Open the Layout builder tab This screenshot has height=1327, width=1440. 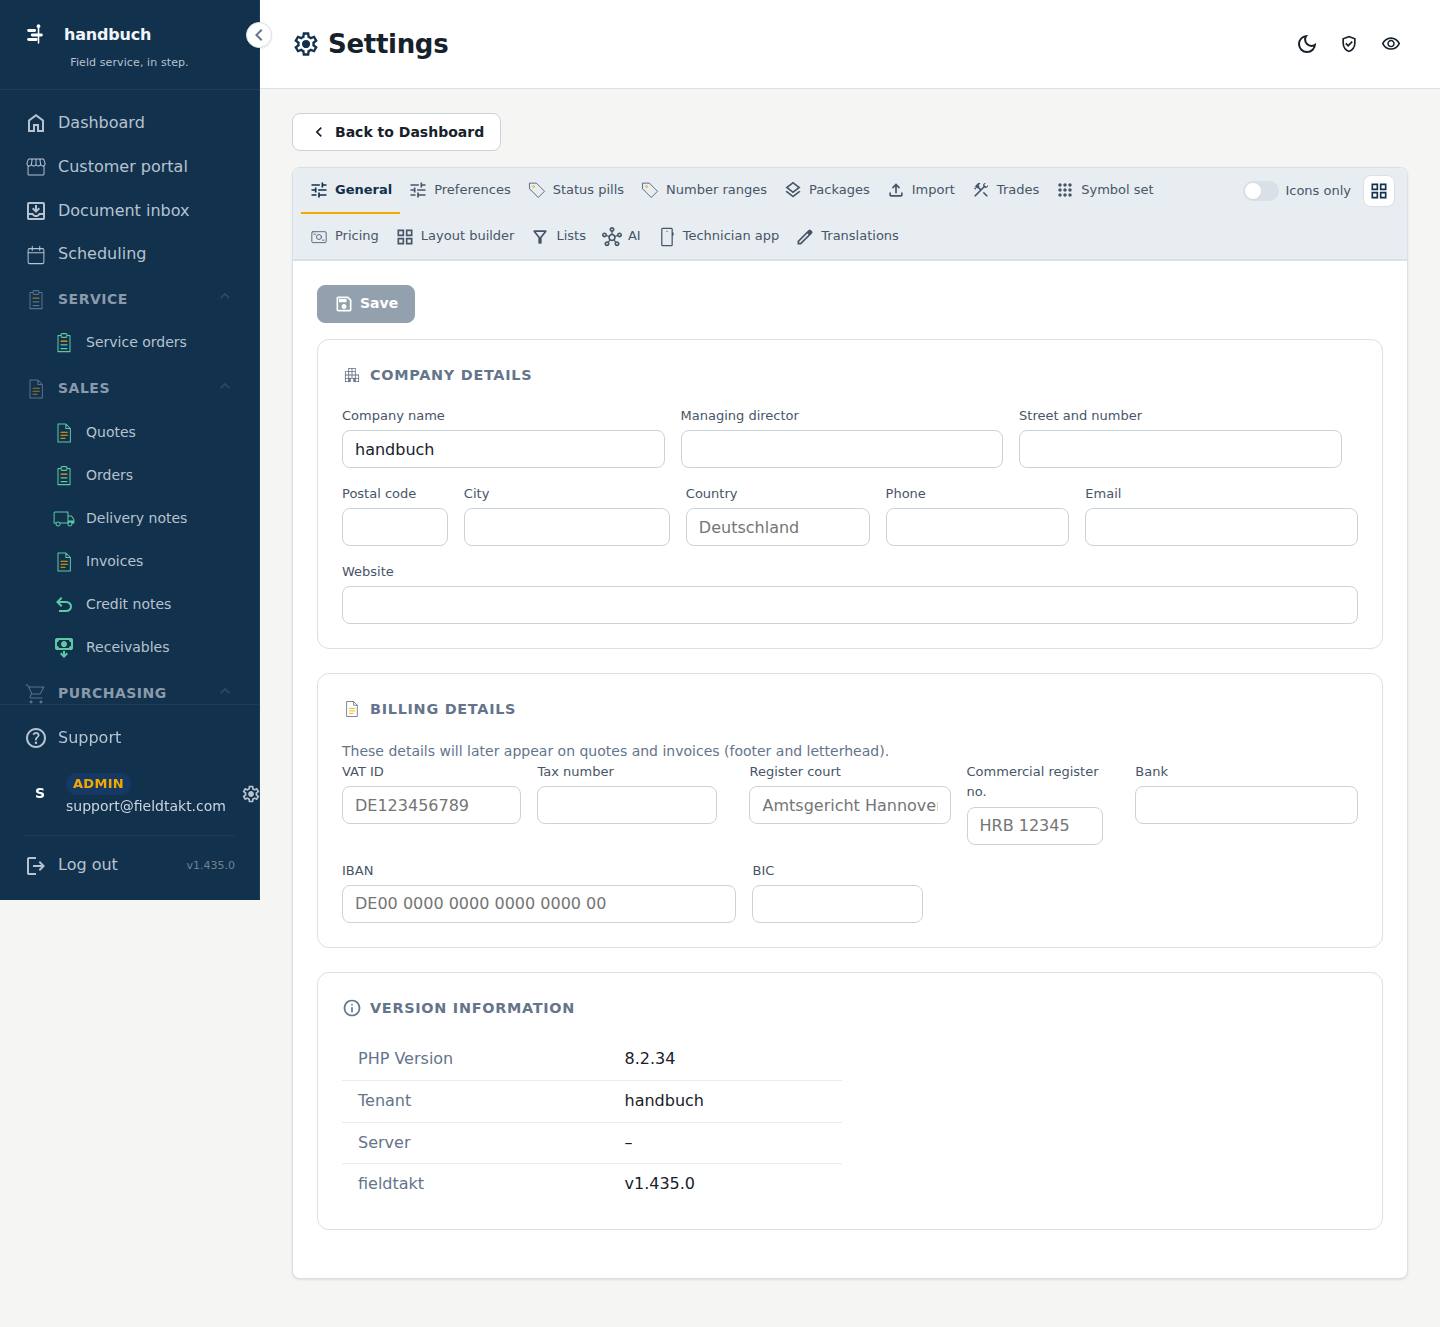tap(455, 236)
